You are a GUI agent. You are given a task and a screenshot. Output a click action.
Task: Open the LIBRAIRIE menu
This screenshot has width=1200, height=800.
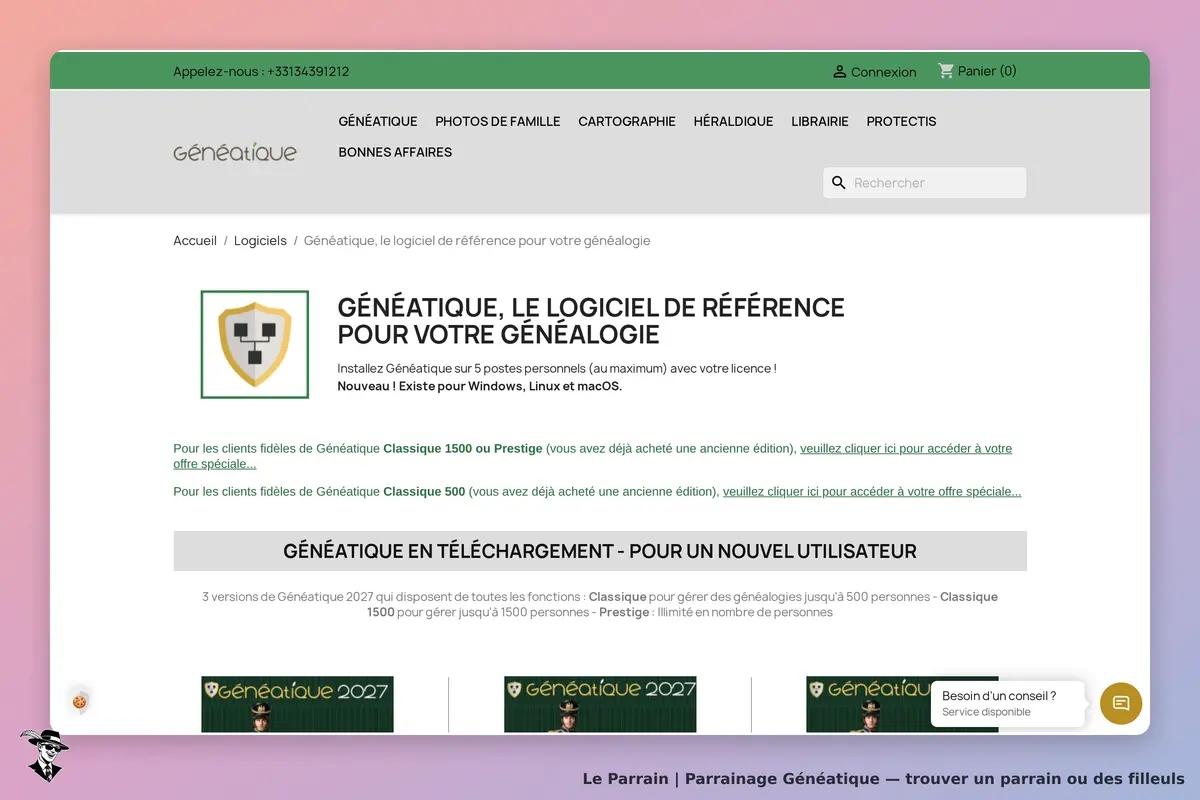[x=820, y=121]
